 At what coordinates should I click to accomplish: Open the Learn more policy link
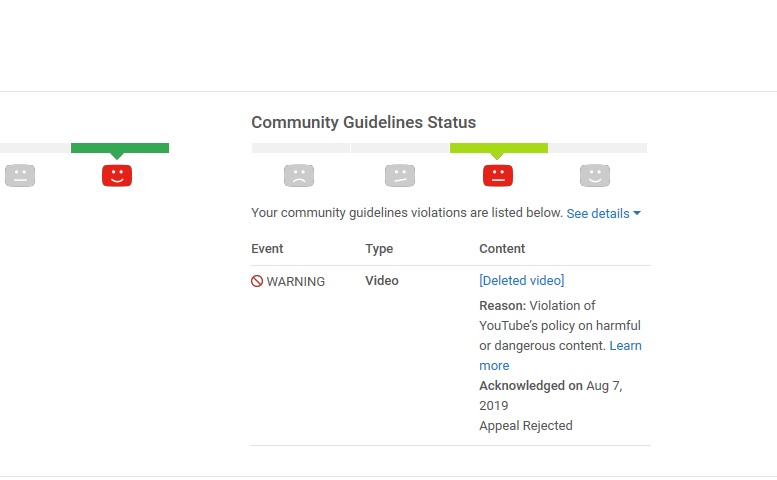coord(560,356)
